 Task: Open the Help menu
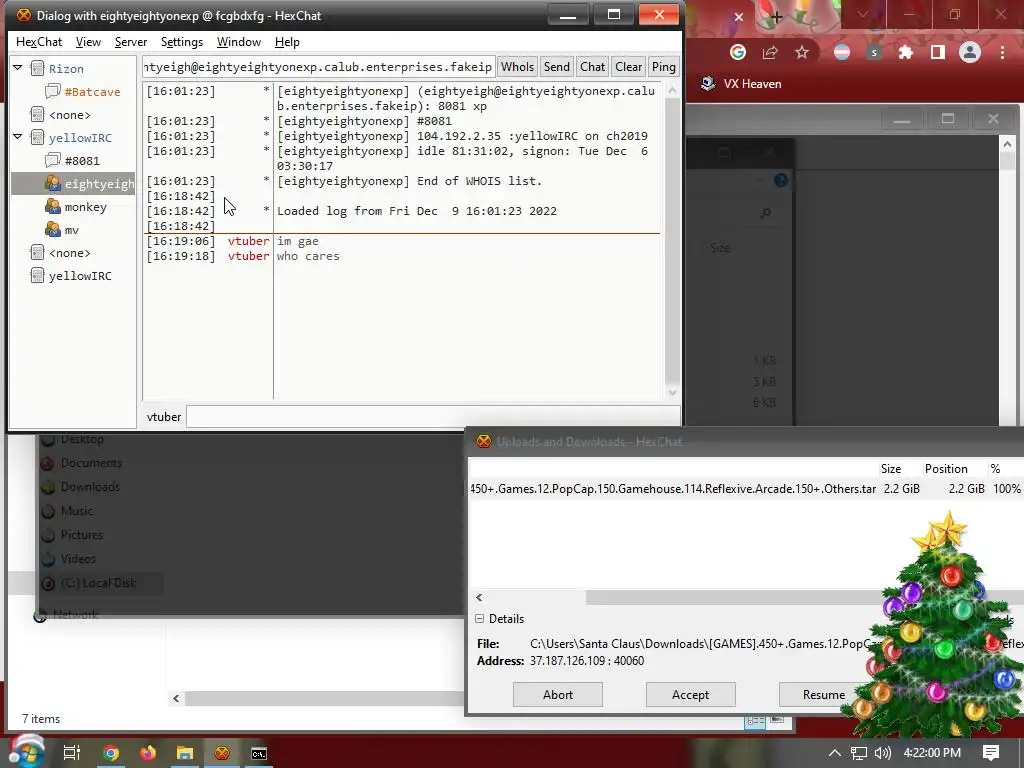point(287,42)
